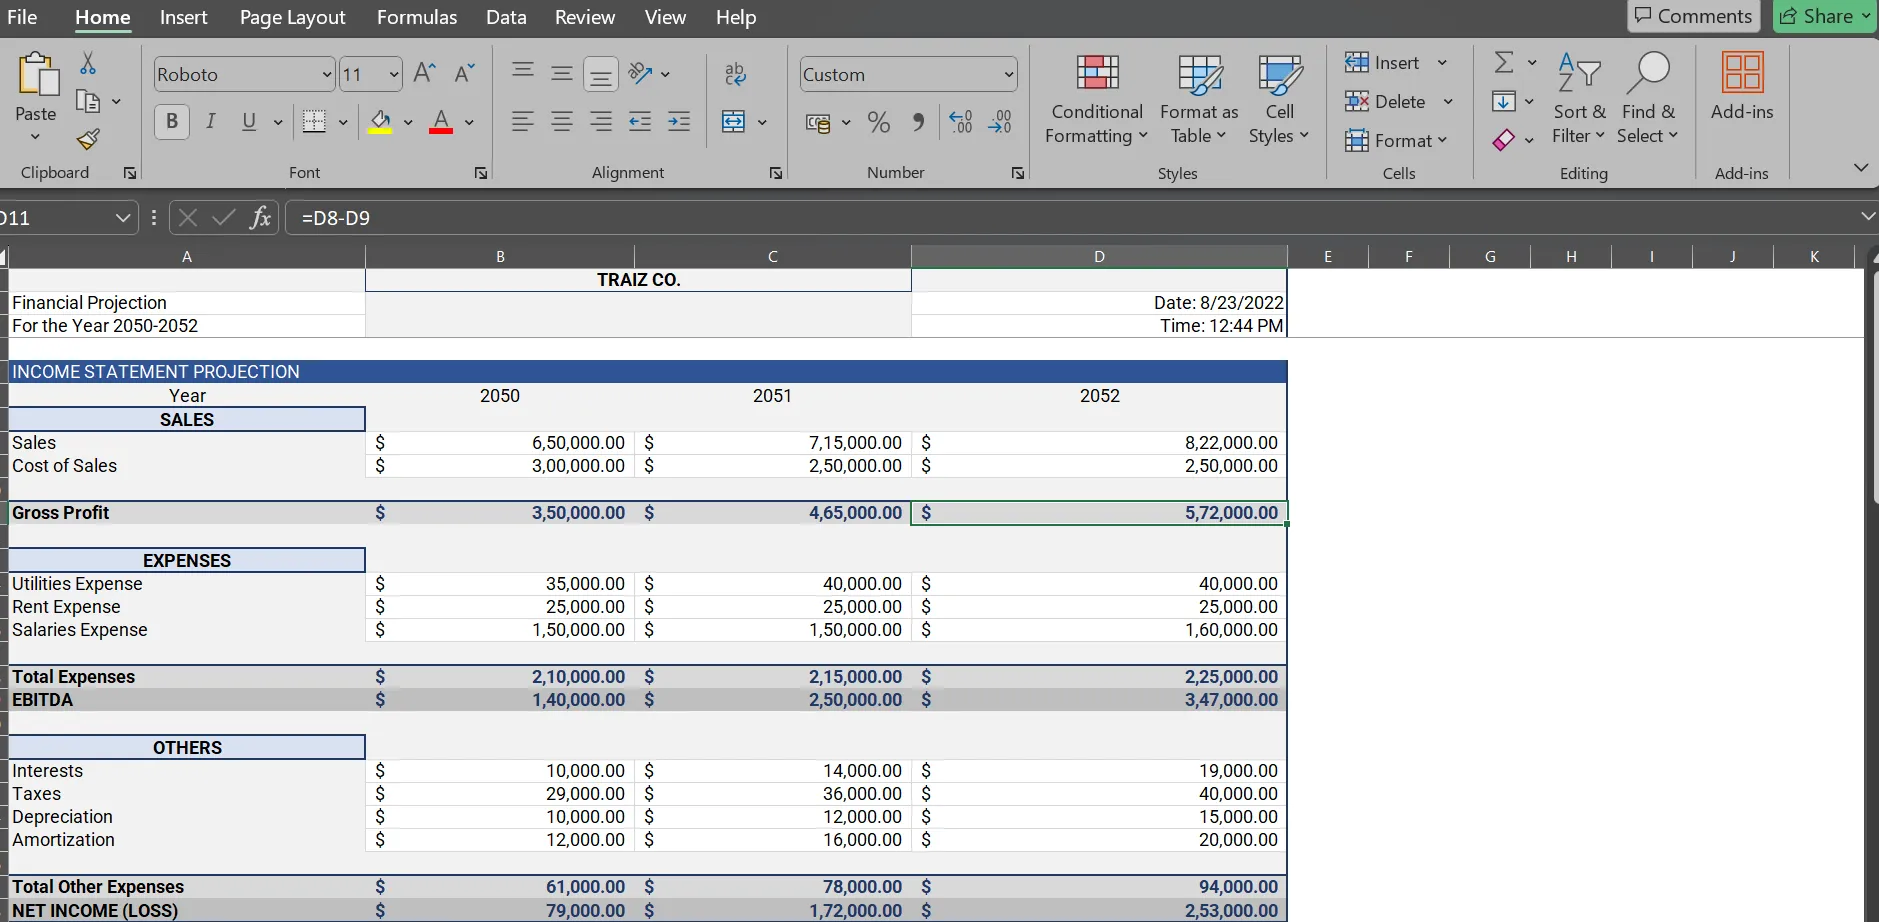Click the AutoSum sigma icon
1879x922 pixels.
click(x=1503, y=62)
